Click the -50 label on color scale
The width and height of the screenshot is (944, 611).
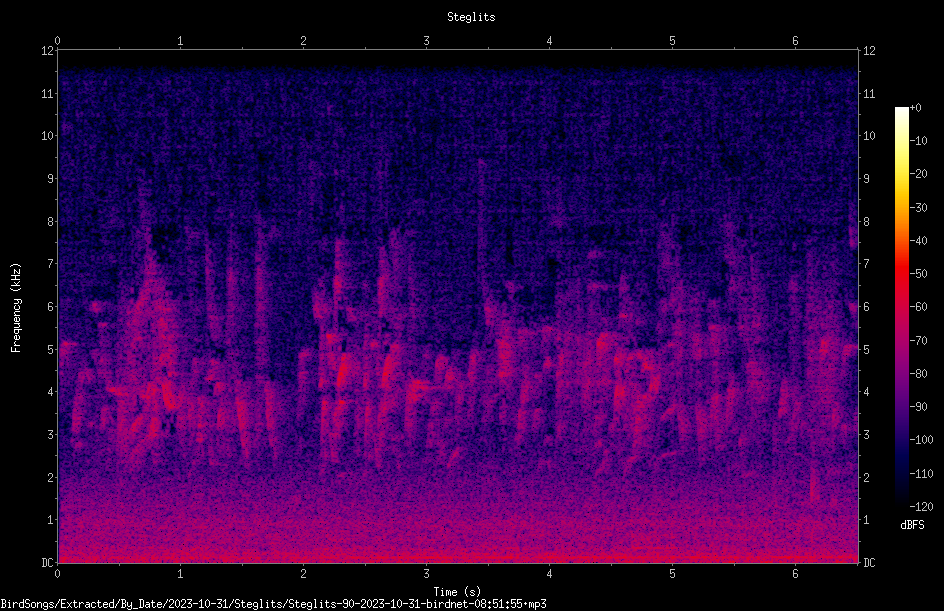(918, 273)
